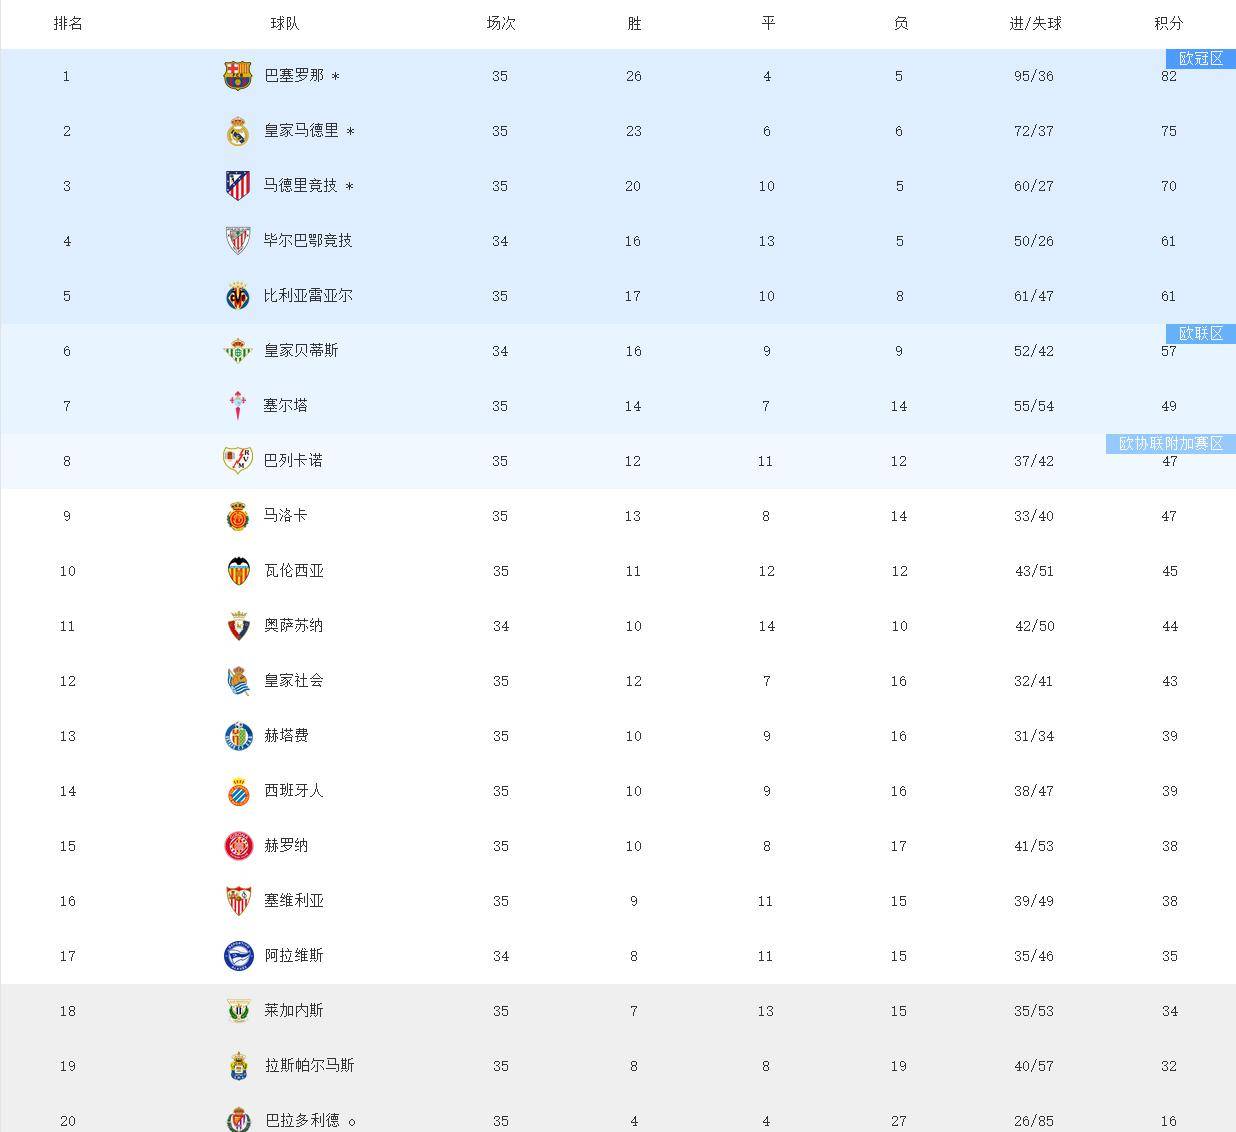The width and height of the screenshot is (1236, 1132).
Task: Click the Real Madrid crest icon
Action: 237,131
